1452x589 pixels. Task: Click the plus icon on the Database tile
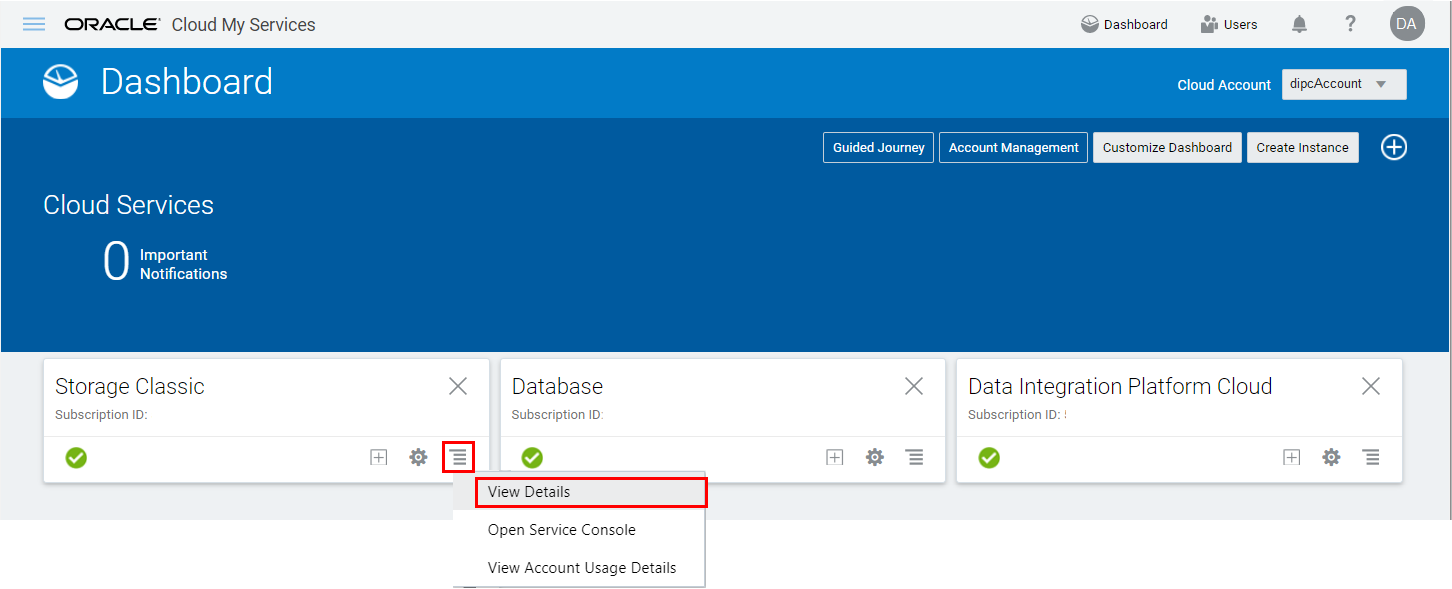(x=834, y=457)
